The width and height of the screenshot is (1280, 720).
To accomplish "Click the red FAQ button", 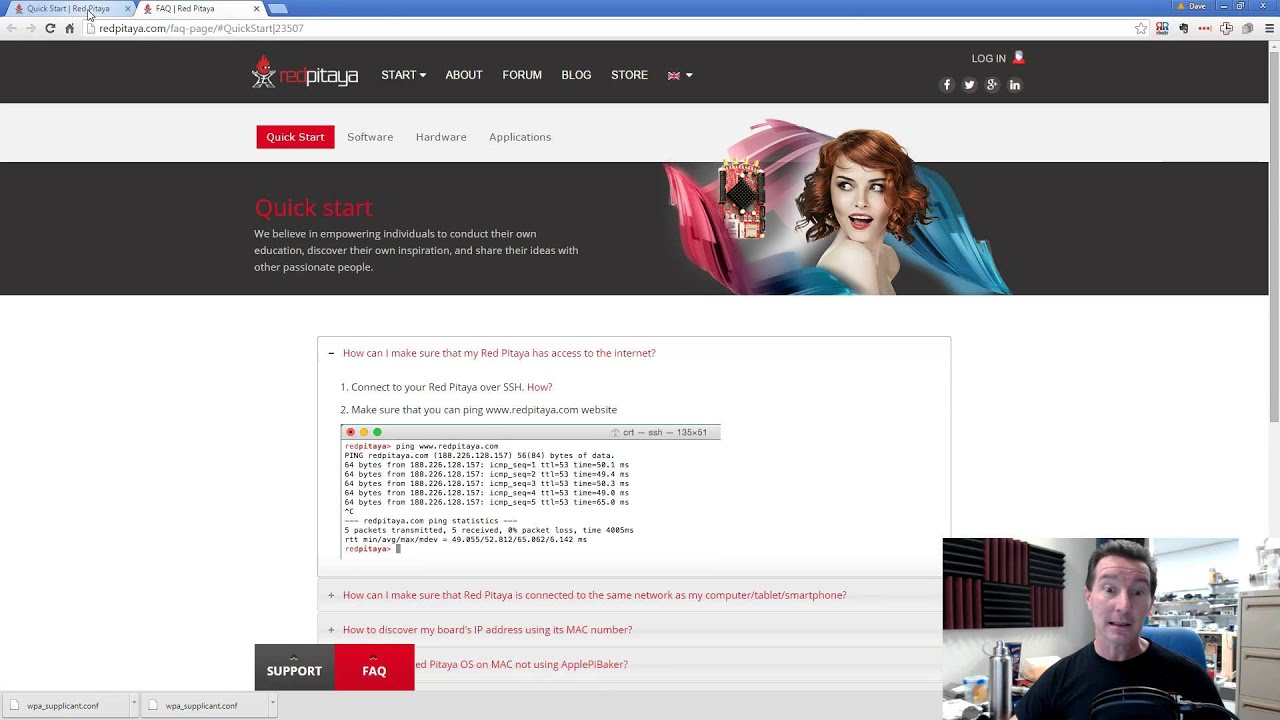I will coord(374,668).
